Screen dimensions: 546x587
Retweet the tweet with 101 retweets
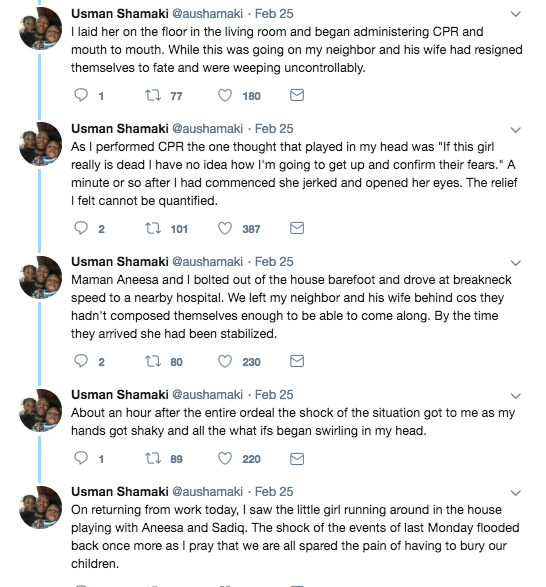click(153, 228)
